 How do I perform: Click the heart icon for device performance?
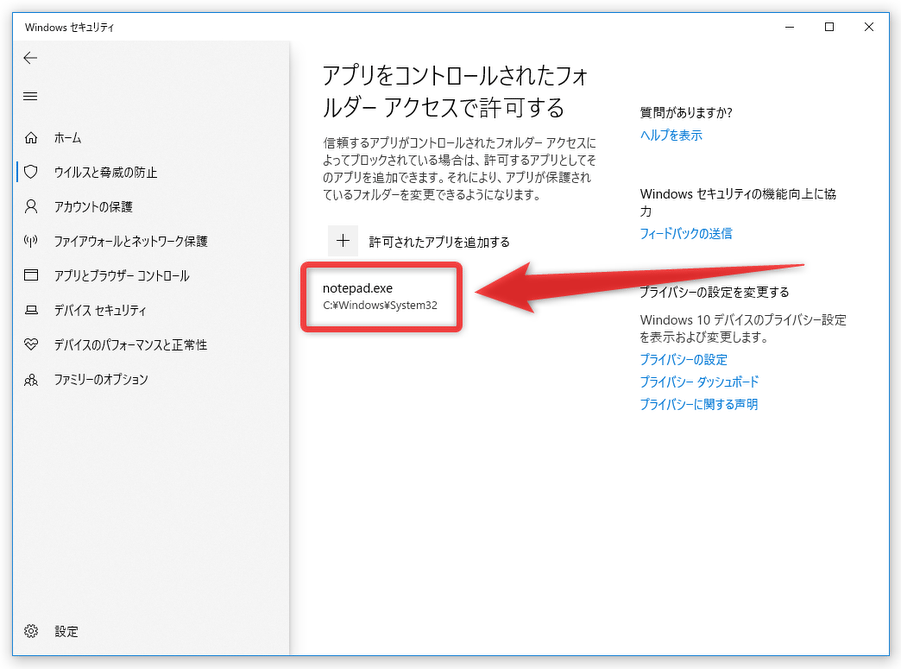(x=31, y=344)
